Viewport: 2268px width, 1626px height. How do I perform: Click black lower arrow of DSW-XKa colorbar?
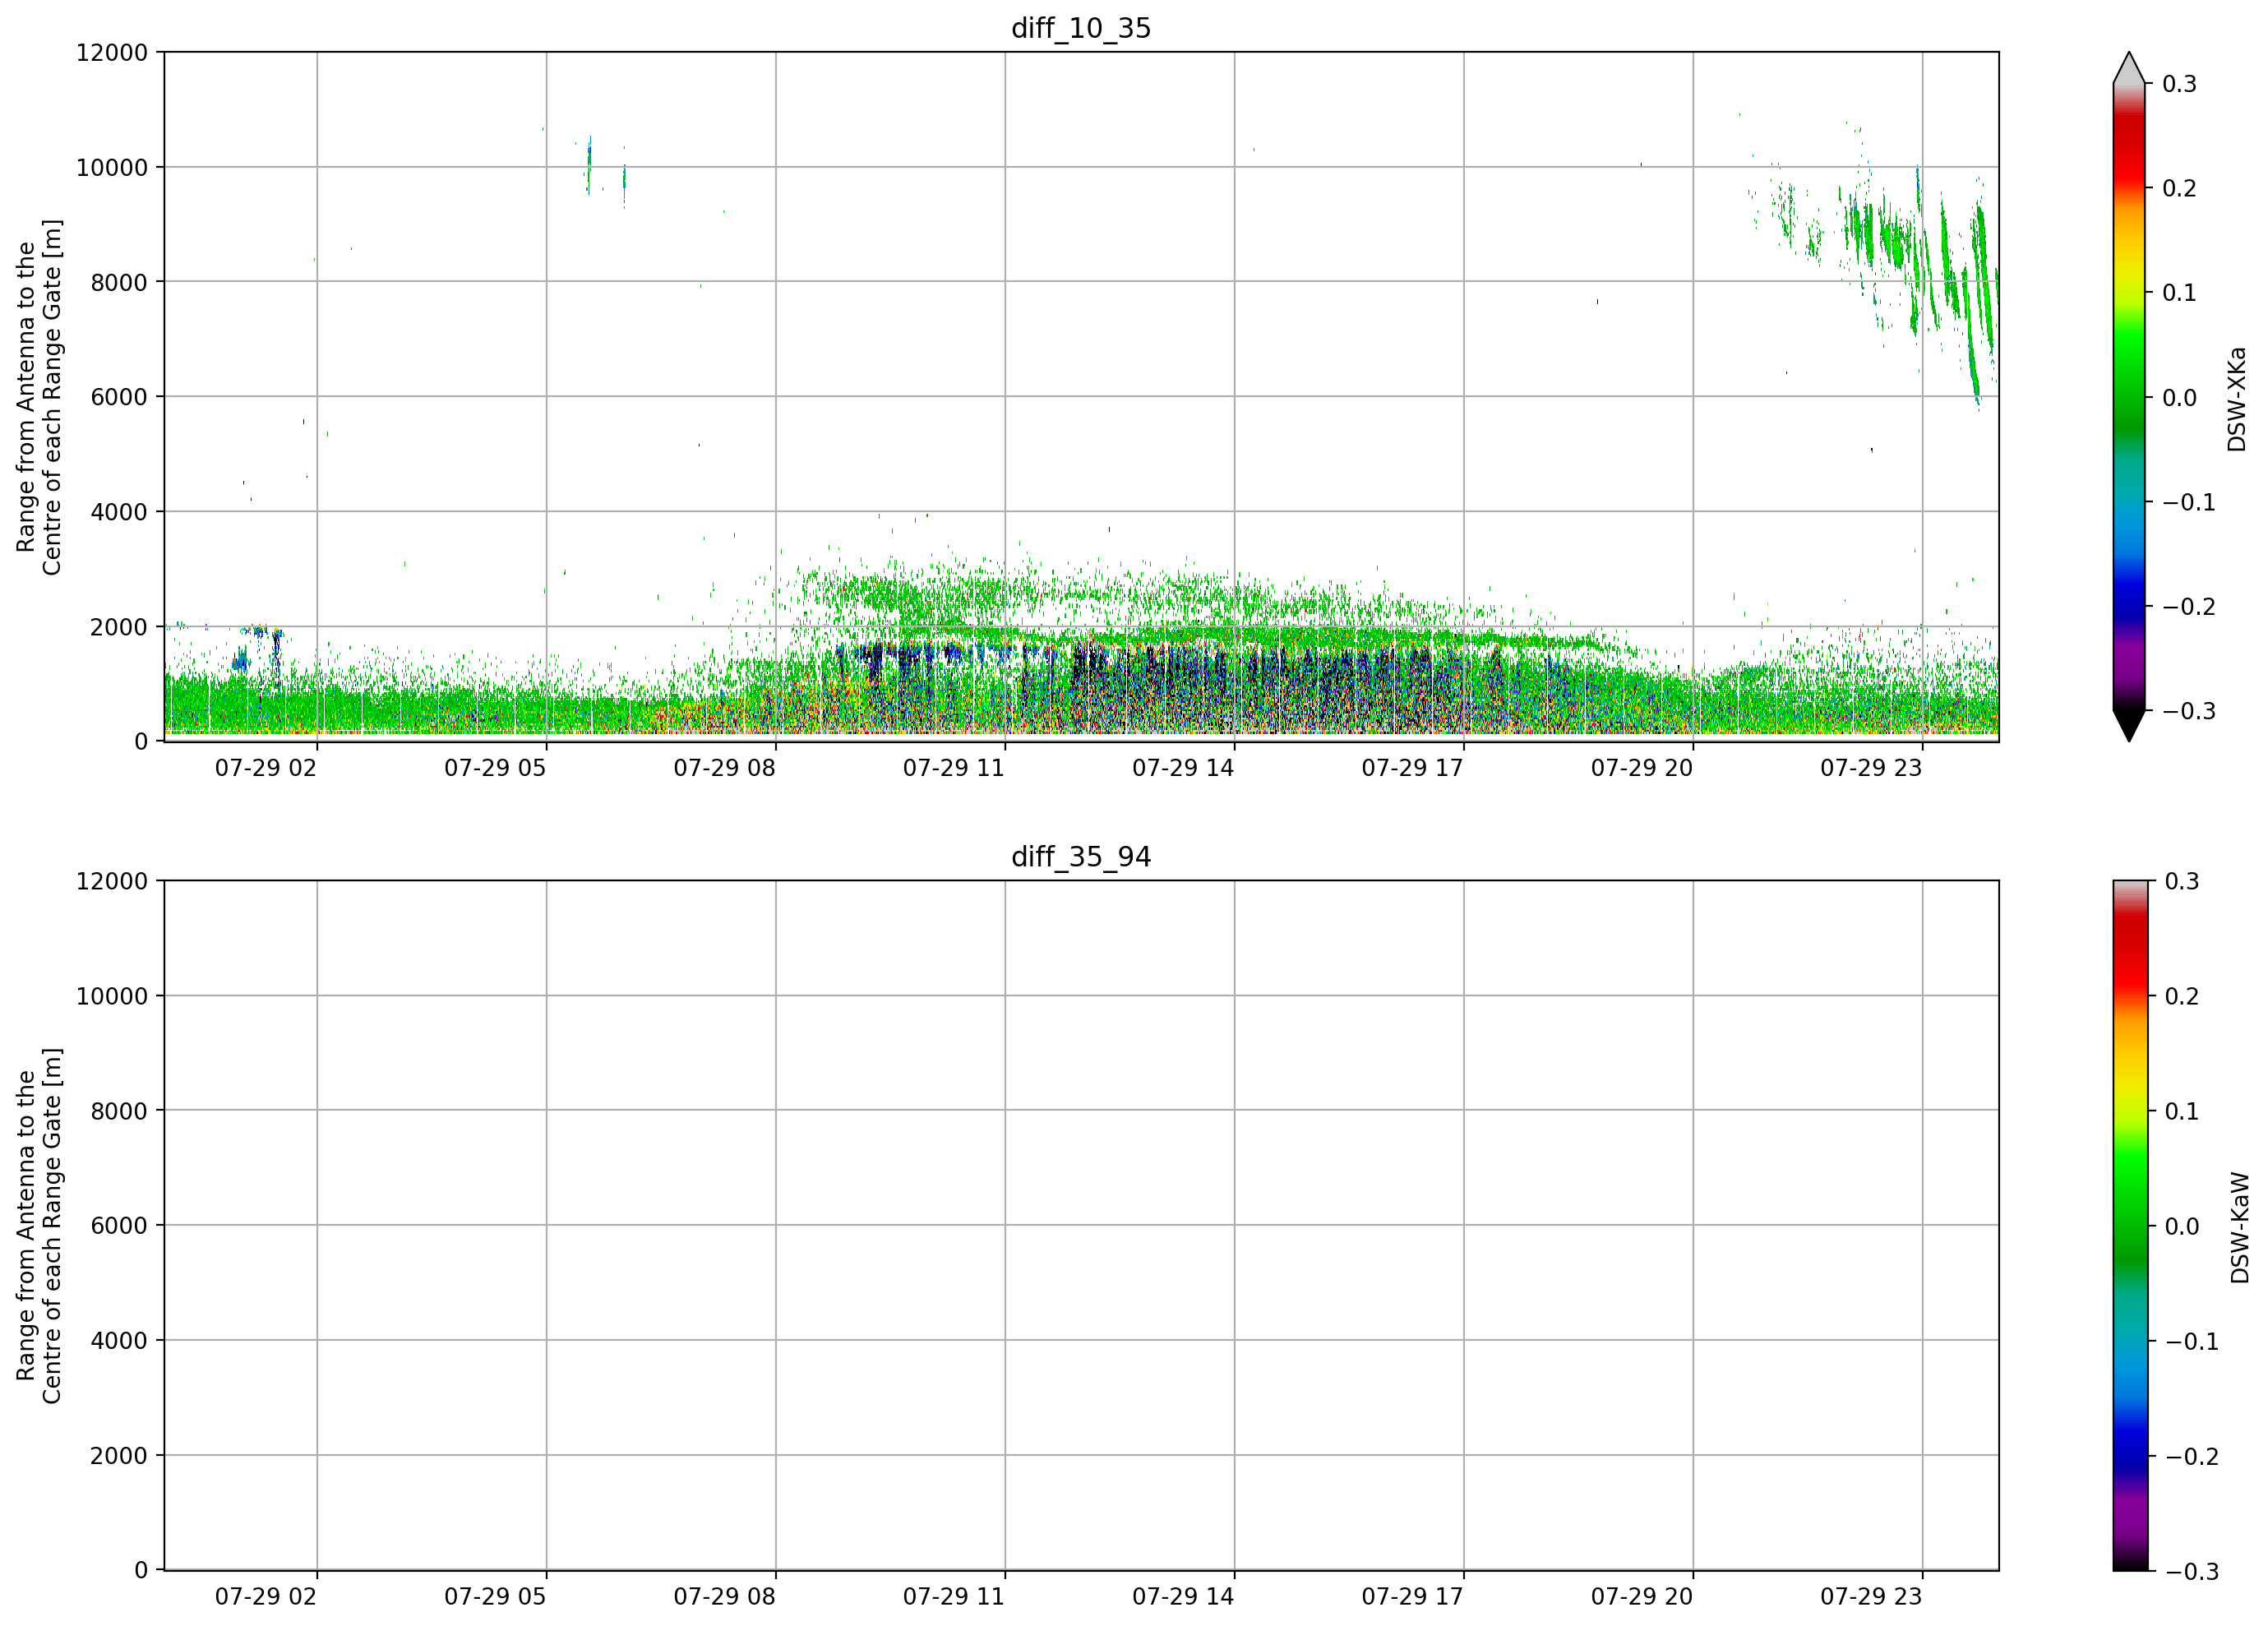(2129, 725)
